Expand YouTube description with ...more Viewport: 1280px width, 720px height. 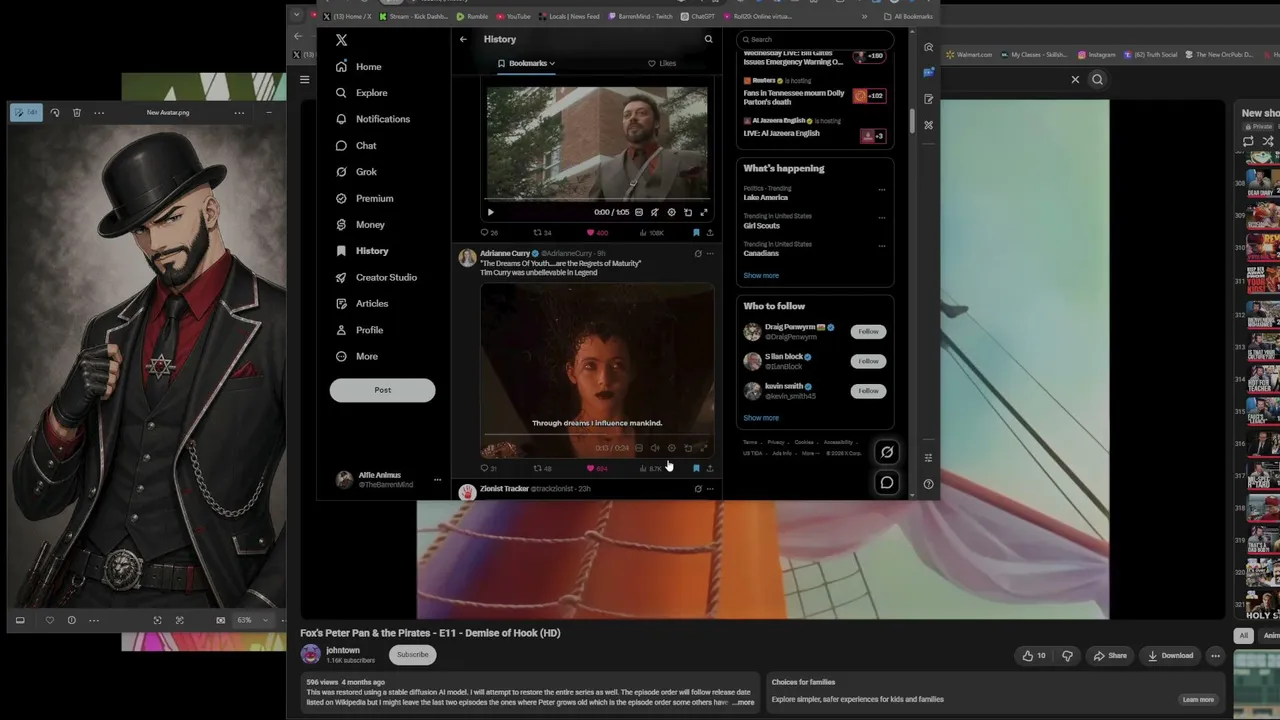(x=743, y=702)
